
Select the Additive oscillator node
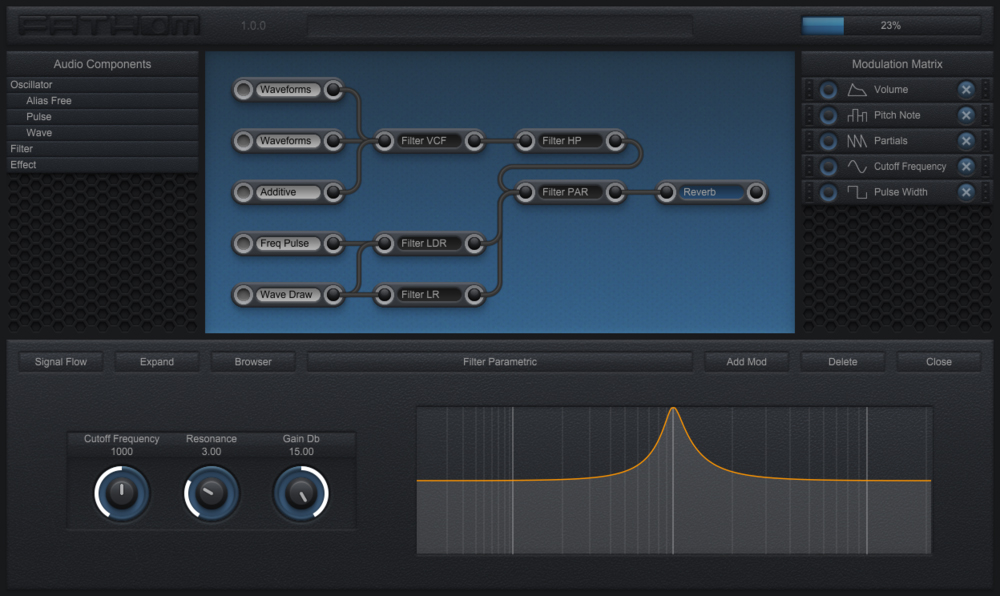(x=288, y=192)
